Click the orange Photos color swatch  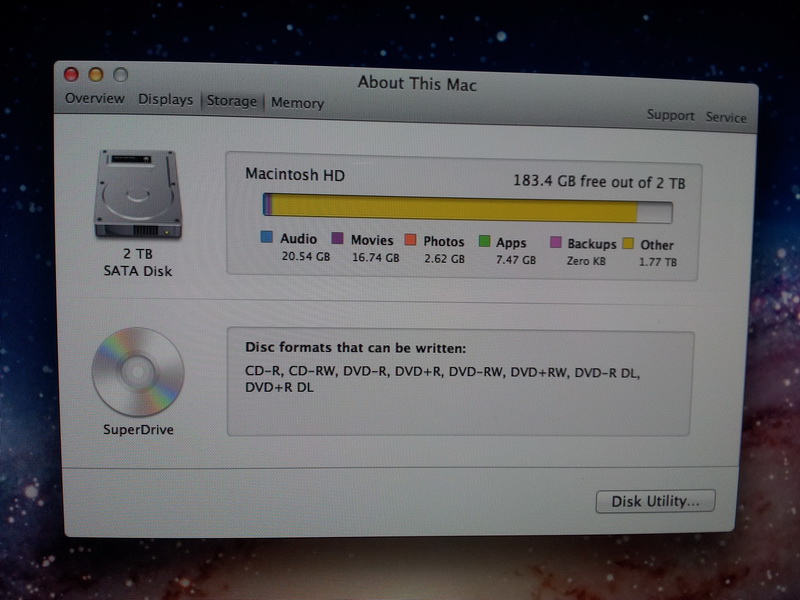(410, 239)
